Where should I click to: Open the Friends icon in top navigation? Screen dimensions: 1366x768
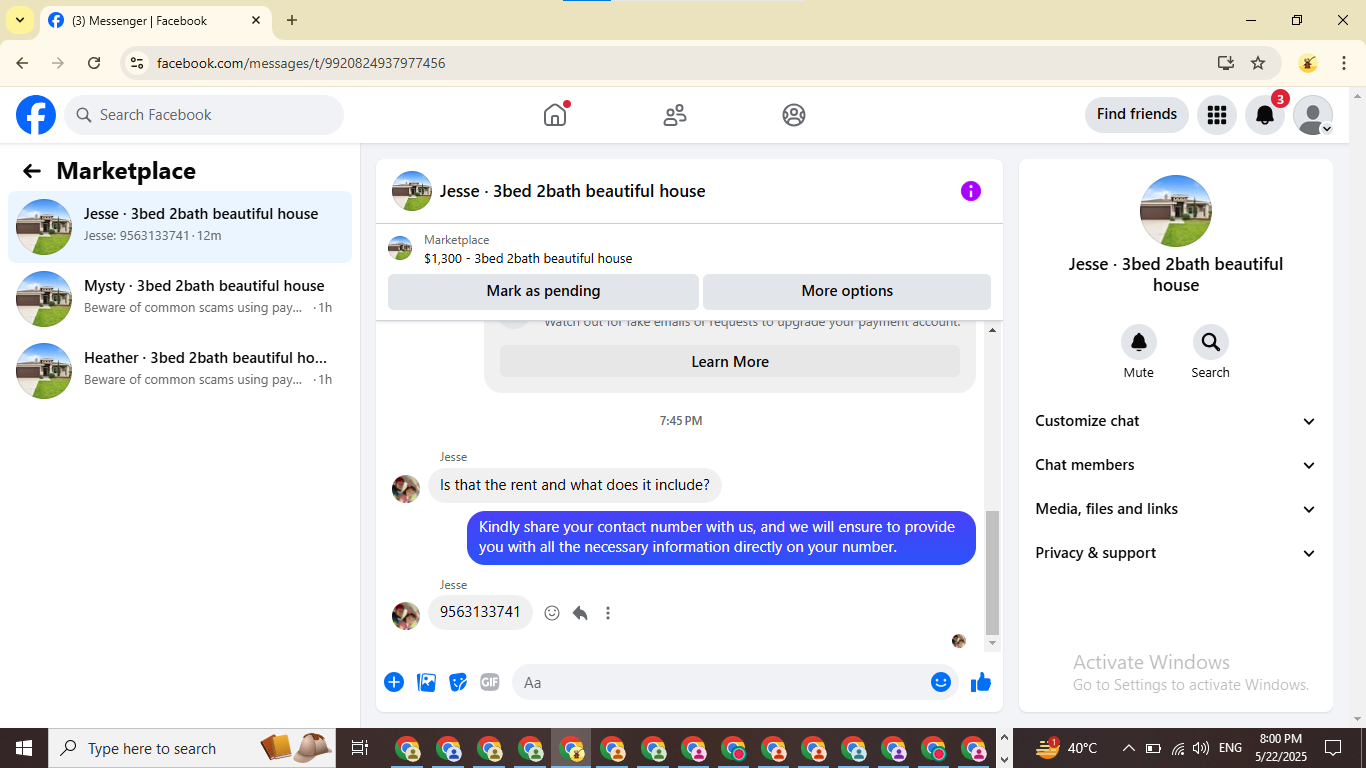click(675, 115)
